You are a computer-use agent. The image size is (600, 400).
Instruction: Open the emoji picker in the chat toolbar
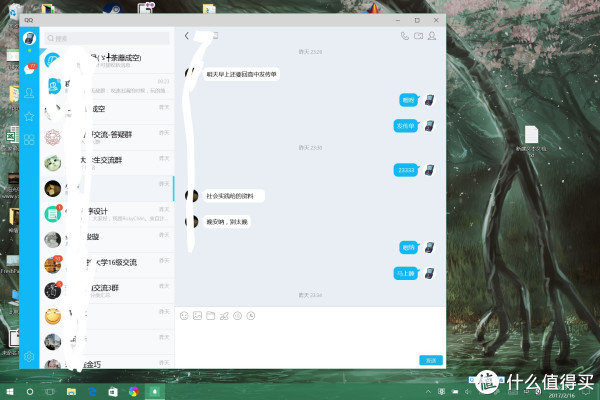coord(184,316)
